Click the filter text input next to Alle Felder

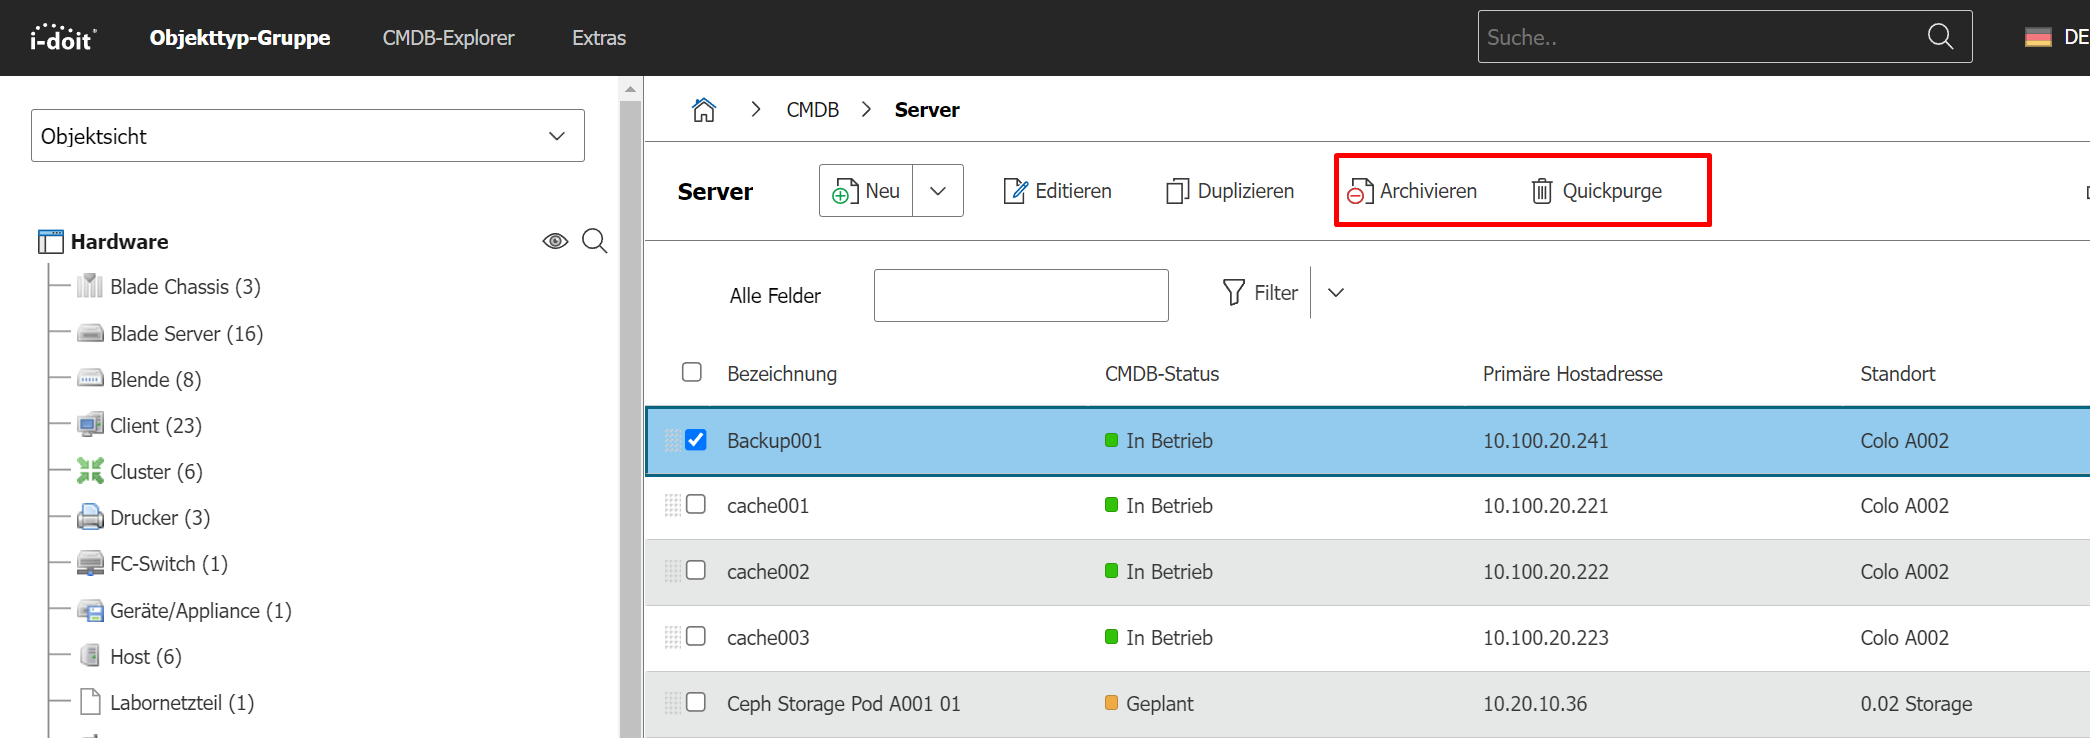tap(1021, 295)
